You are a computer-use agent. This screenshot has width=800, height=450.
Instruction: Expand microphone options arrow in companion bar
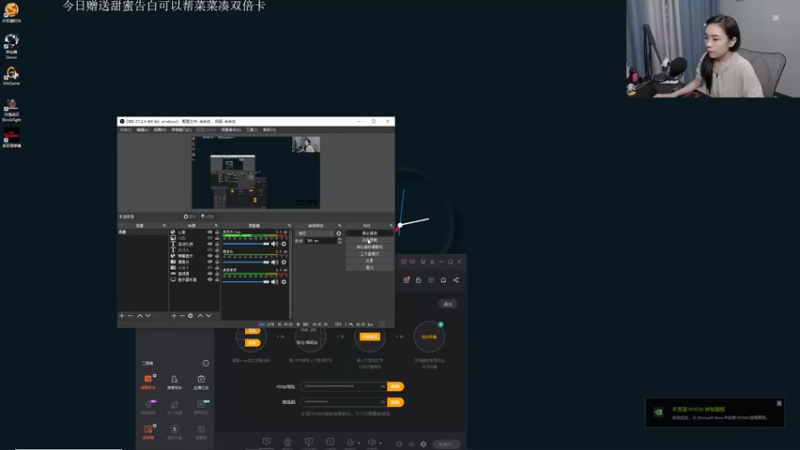pyautogui.click(x=359, y=443)
